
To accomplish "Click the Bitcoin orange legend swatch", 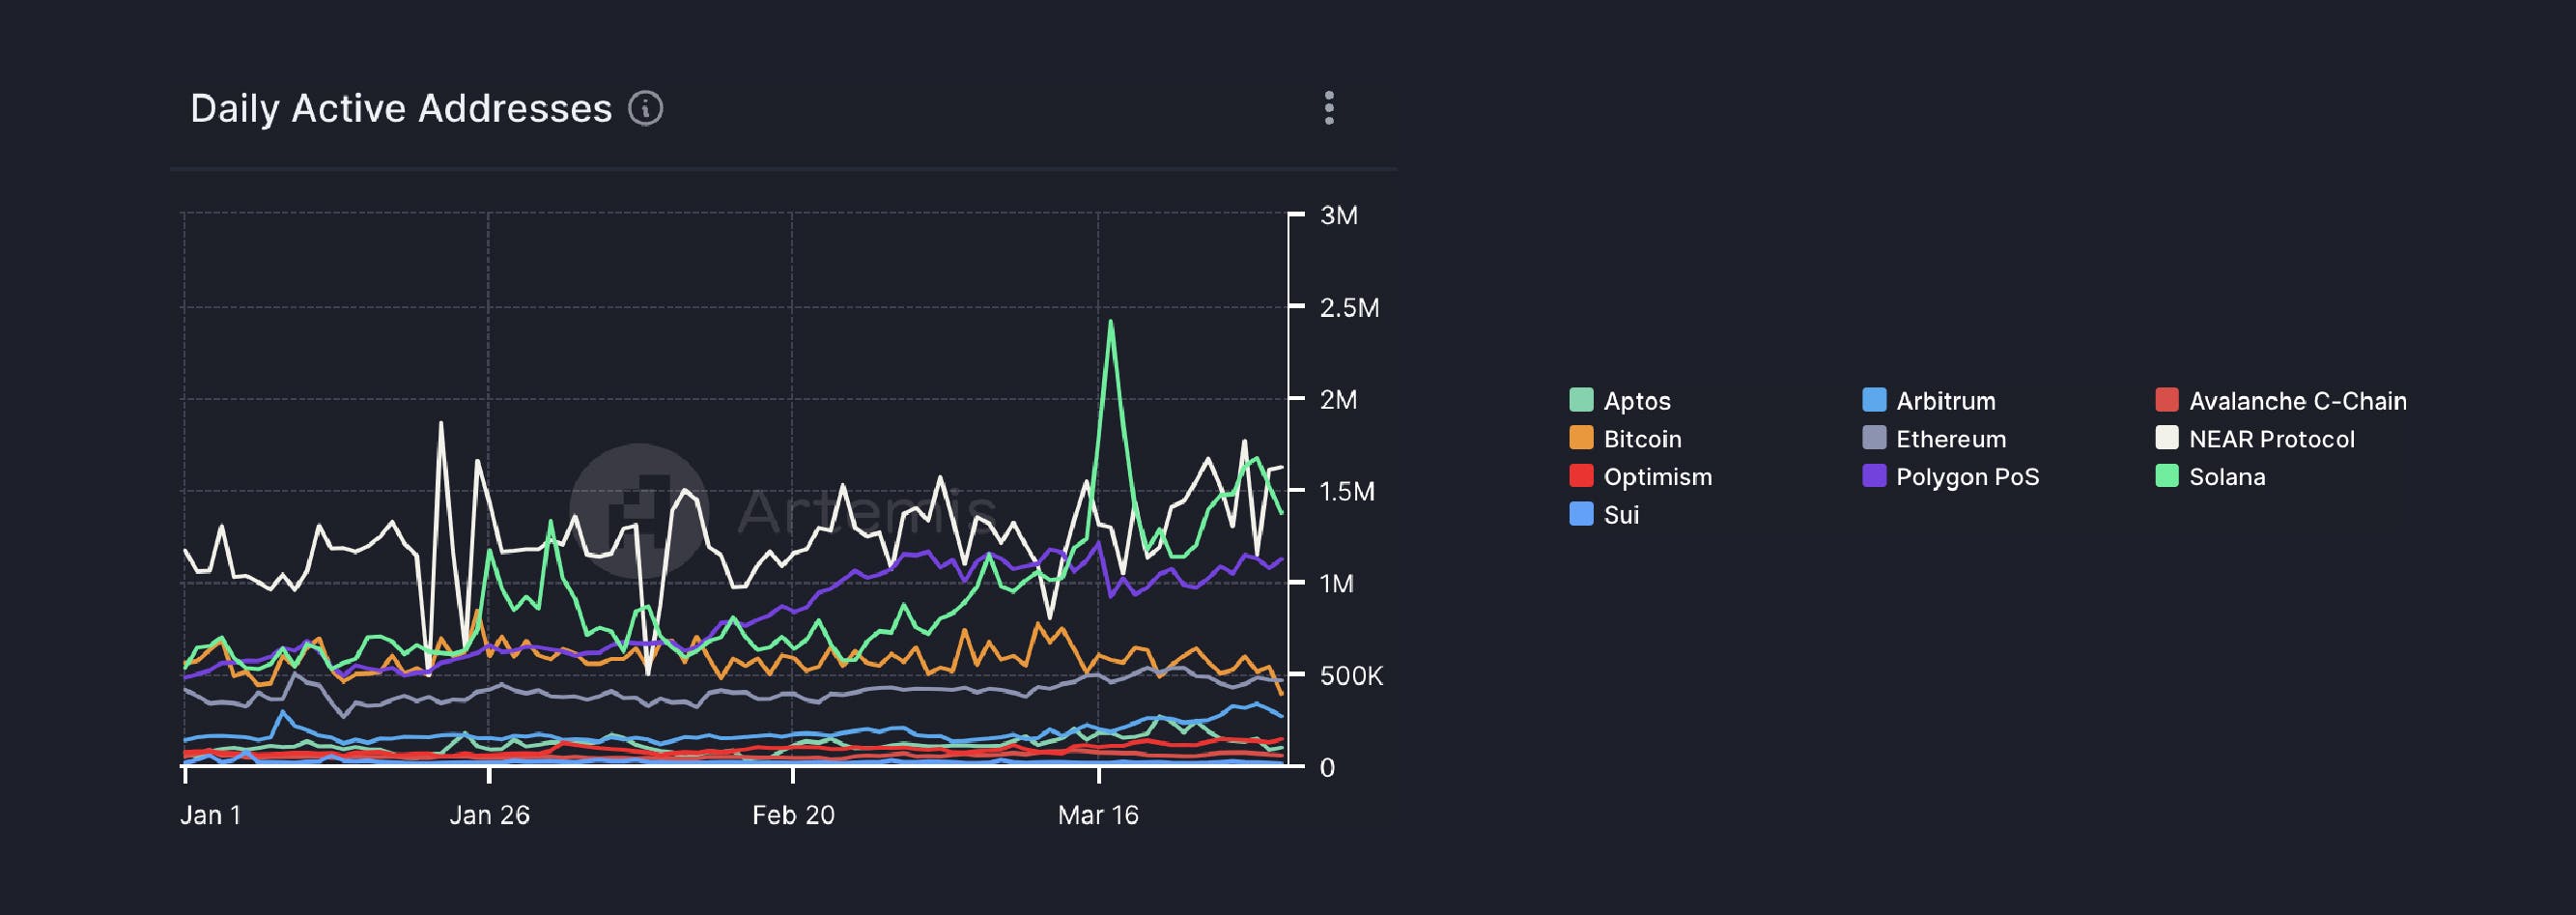I will pos(1581,438).
